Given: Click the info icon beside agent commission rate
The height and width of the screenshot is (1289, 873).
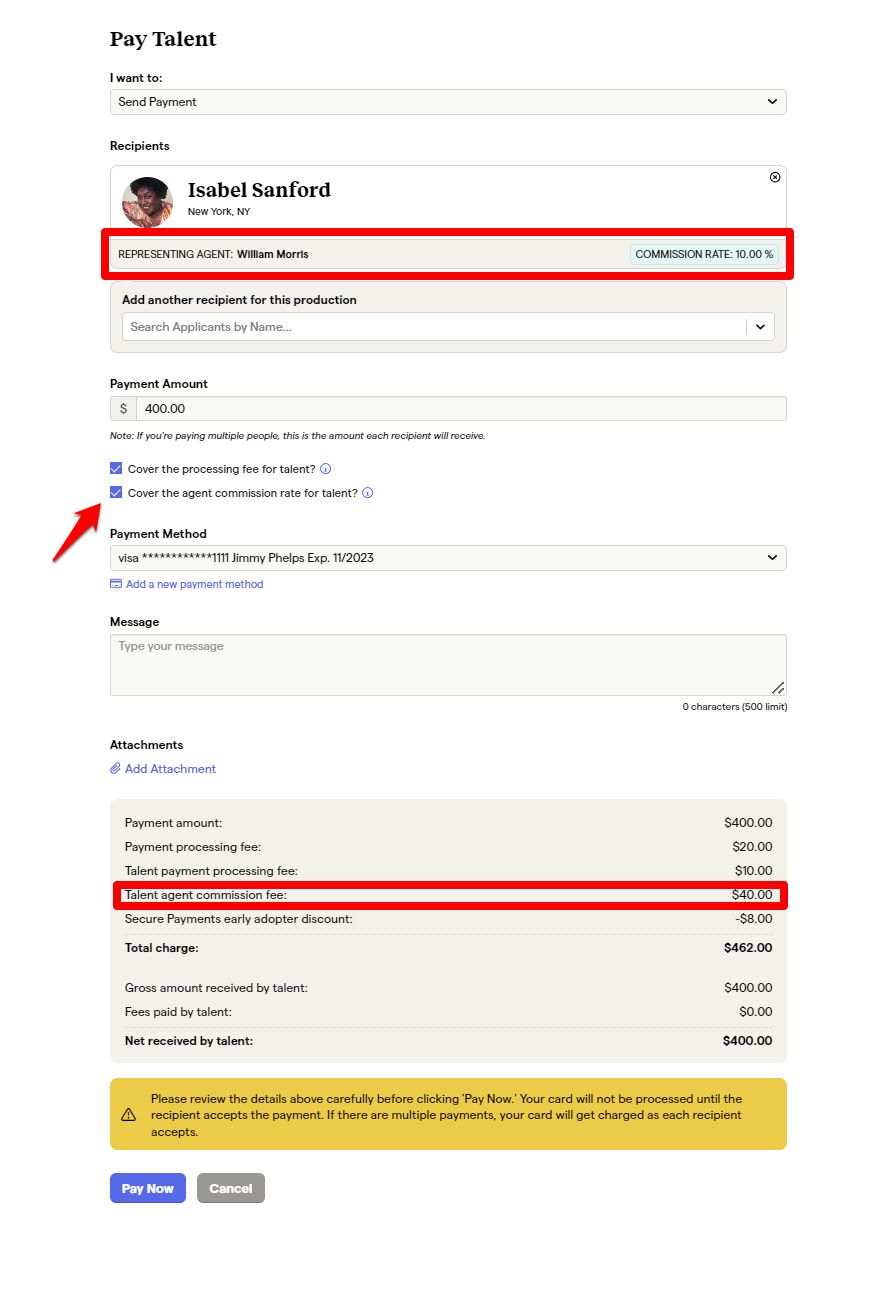Looking at the screenshot, I should point(367,493).
